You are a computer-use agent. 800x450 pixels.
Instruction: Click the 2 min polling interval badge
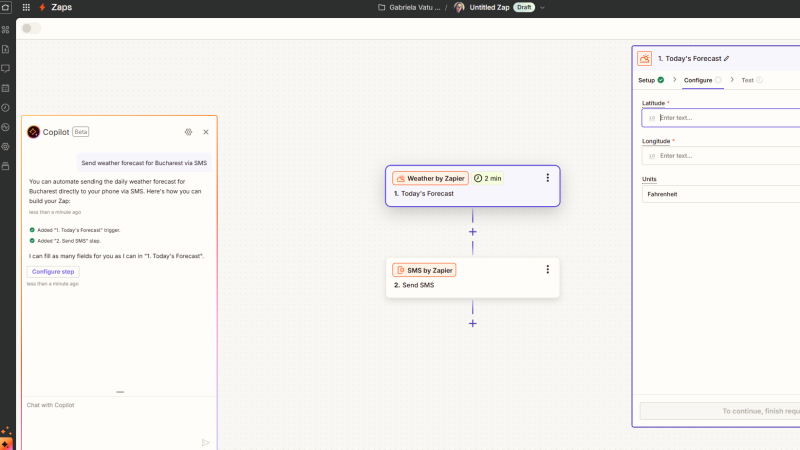[487, 179]
